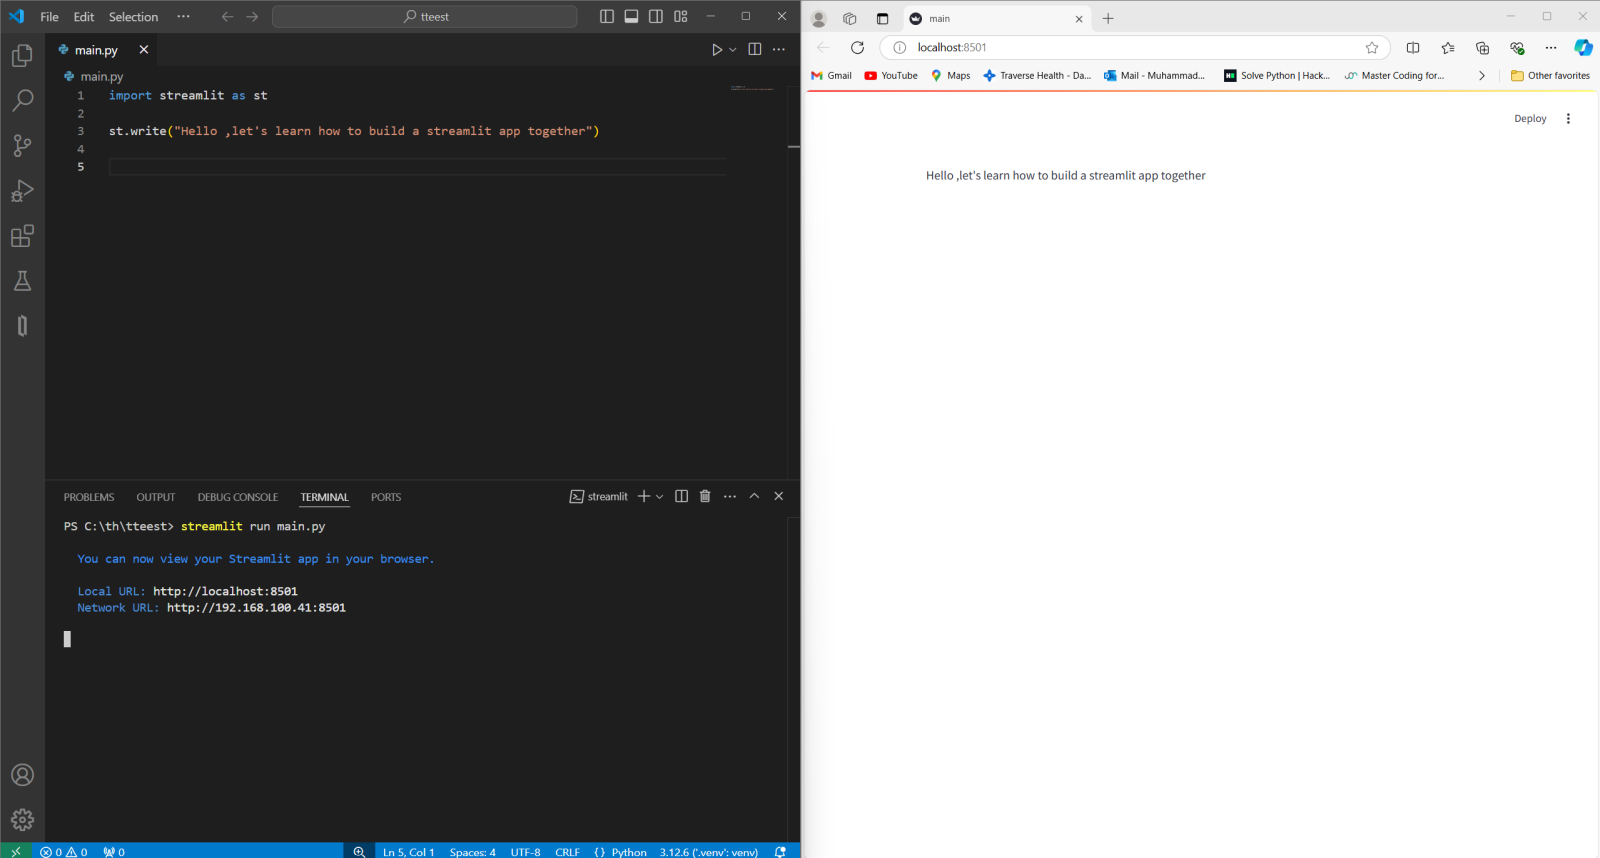This screenshot has height=858, width=1600.
Task: Open the YouTube bookmark link
Action: click(x=891, y=76)
